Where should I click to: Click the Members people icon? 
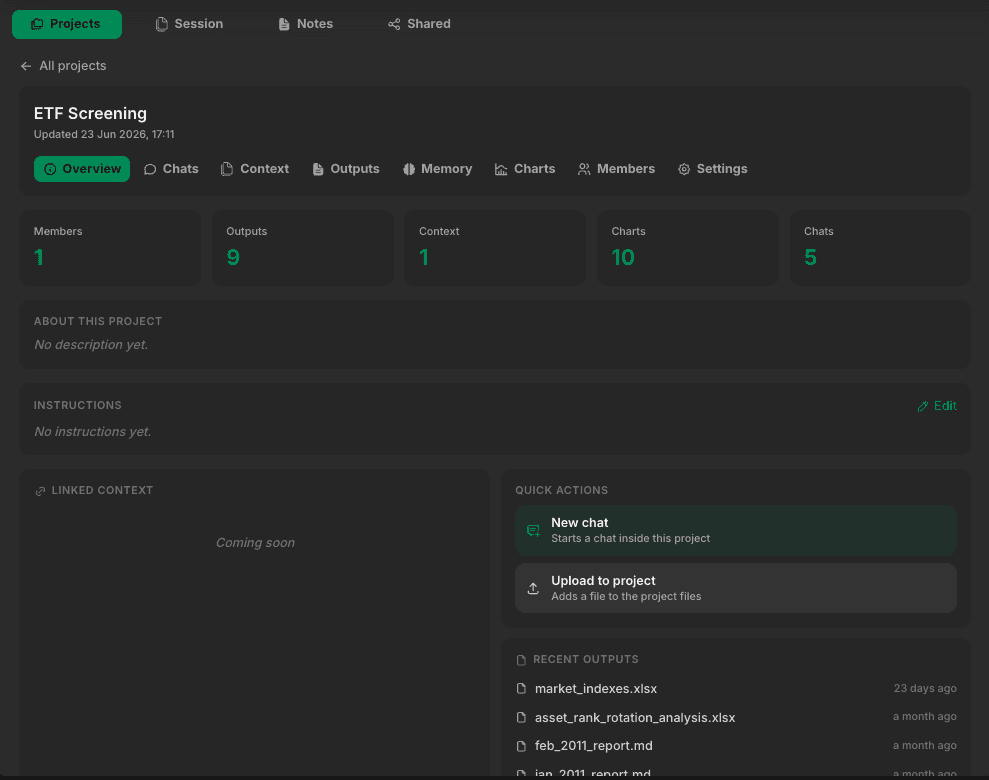584,169
